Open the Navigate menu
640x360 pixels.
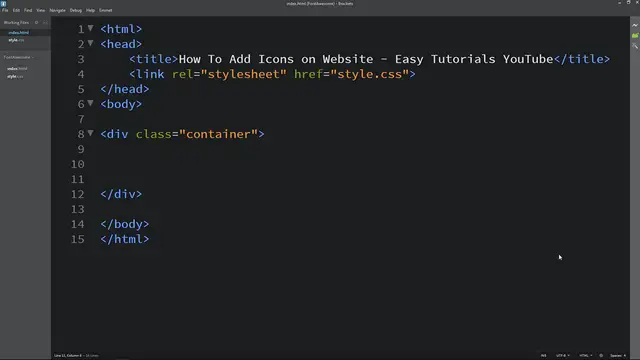pos(58,10)
